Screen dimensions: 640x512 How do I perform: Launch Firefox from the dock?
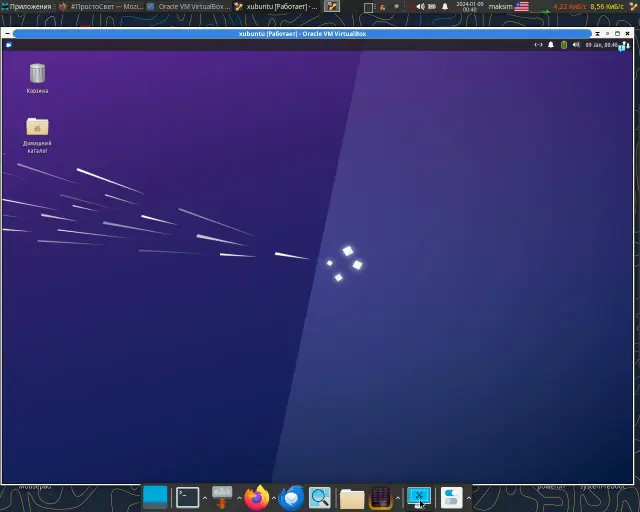coord(257,497)
